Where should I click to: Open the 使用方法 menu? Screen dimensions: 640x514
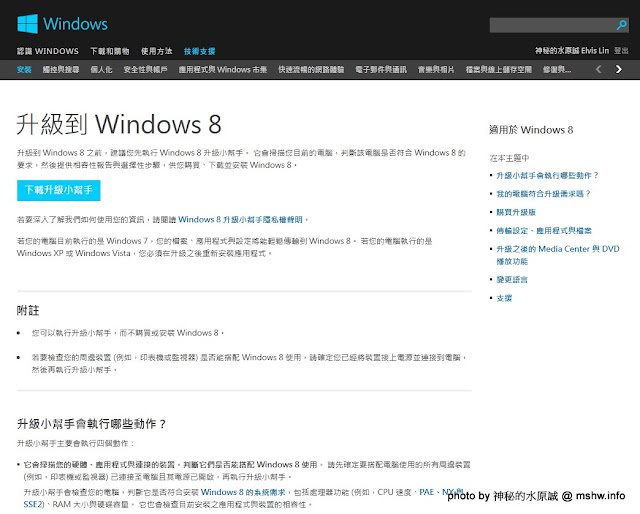pyautogui.click(x=156, y=51)
